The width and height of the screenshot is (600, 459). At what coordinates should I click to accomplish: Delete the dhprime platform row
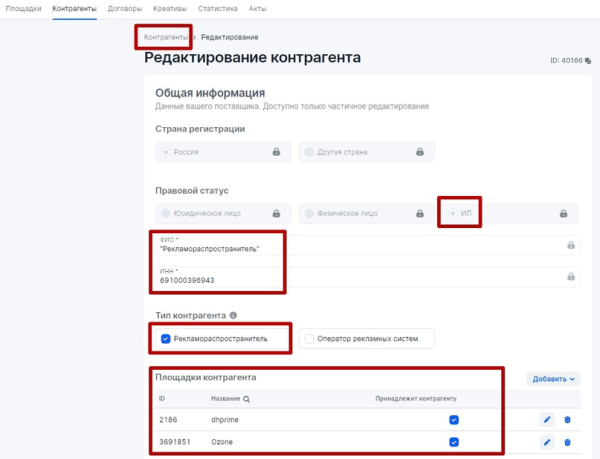pyautogui.click(x=568, y=420)
